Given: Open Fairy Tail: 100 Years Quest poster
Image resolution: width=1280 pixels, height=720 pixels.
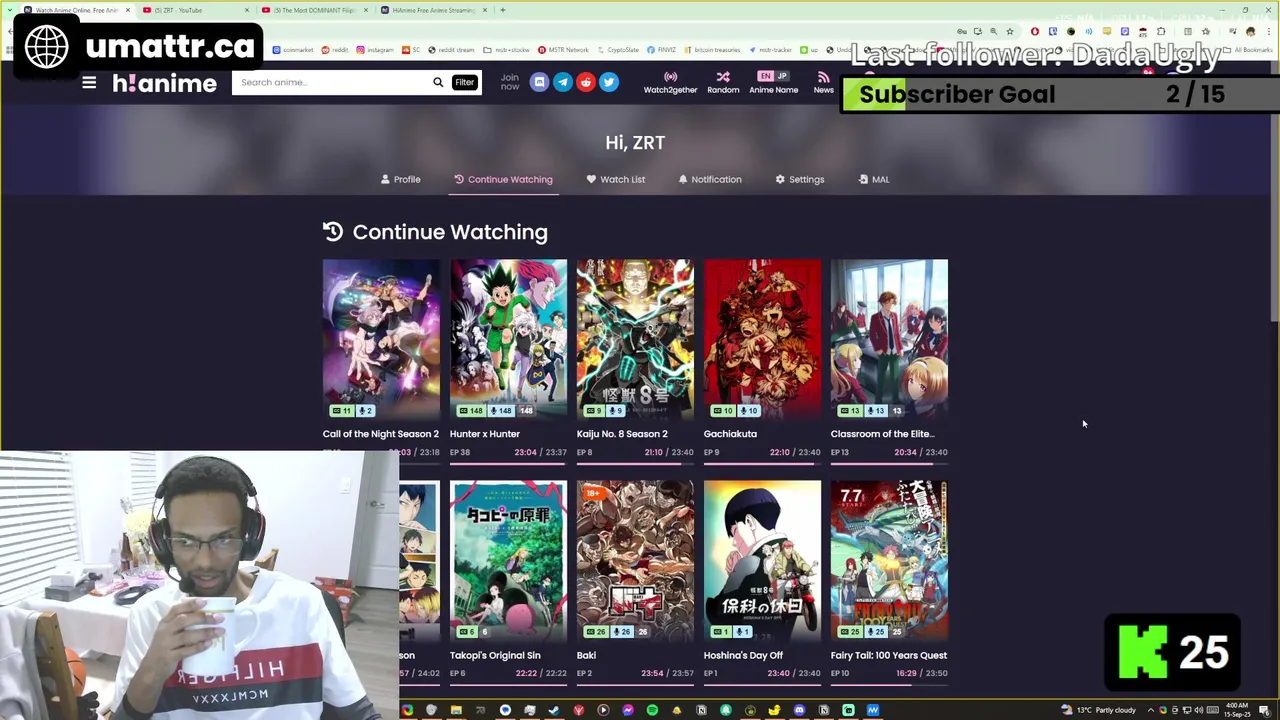Looking at the screenshot, I should (x=889, y=560).
